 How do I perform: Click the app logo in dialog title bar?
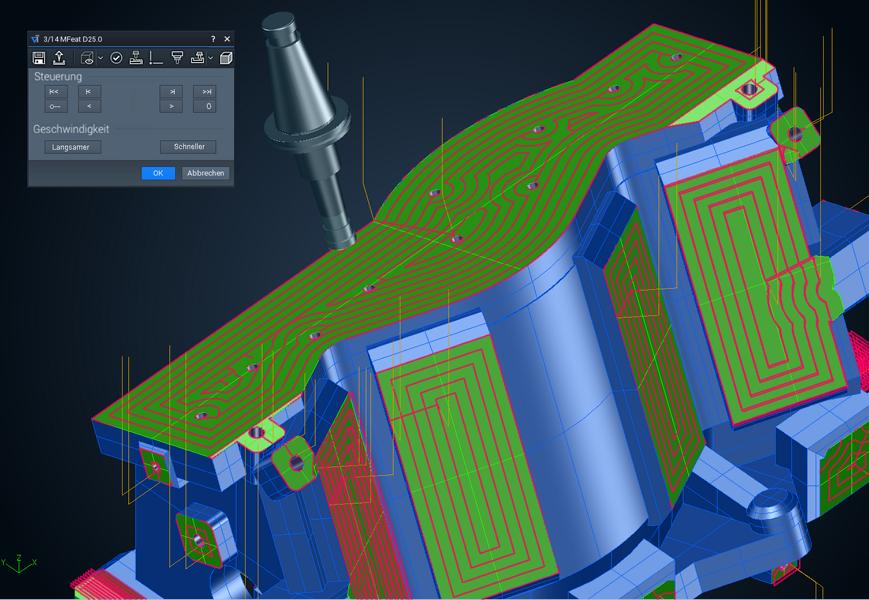(x=35, y=39)
